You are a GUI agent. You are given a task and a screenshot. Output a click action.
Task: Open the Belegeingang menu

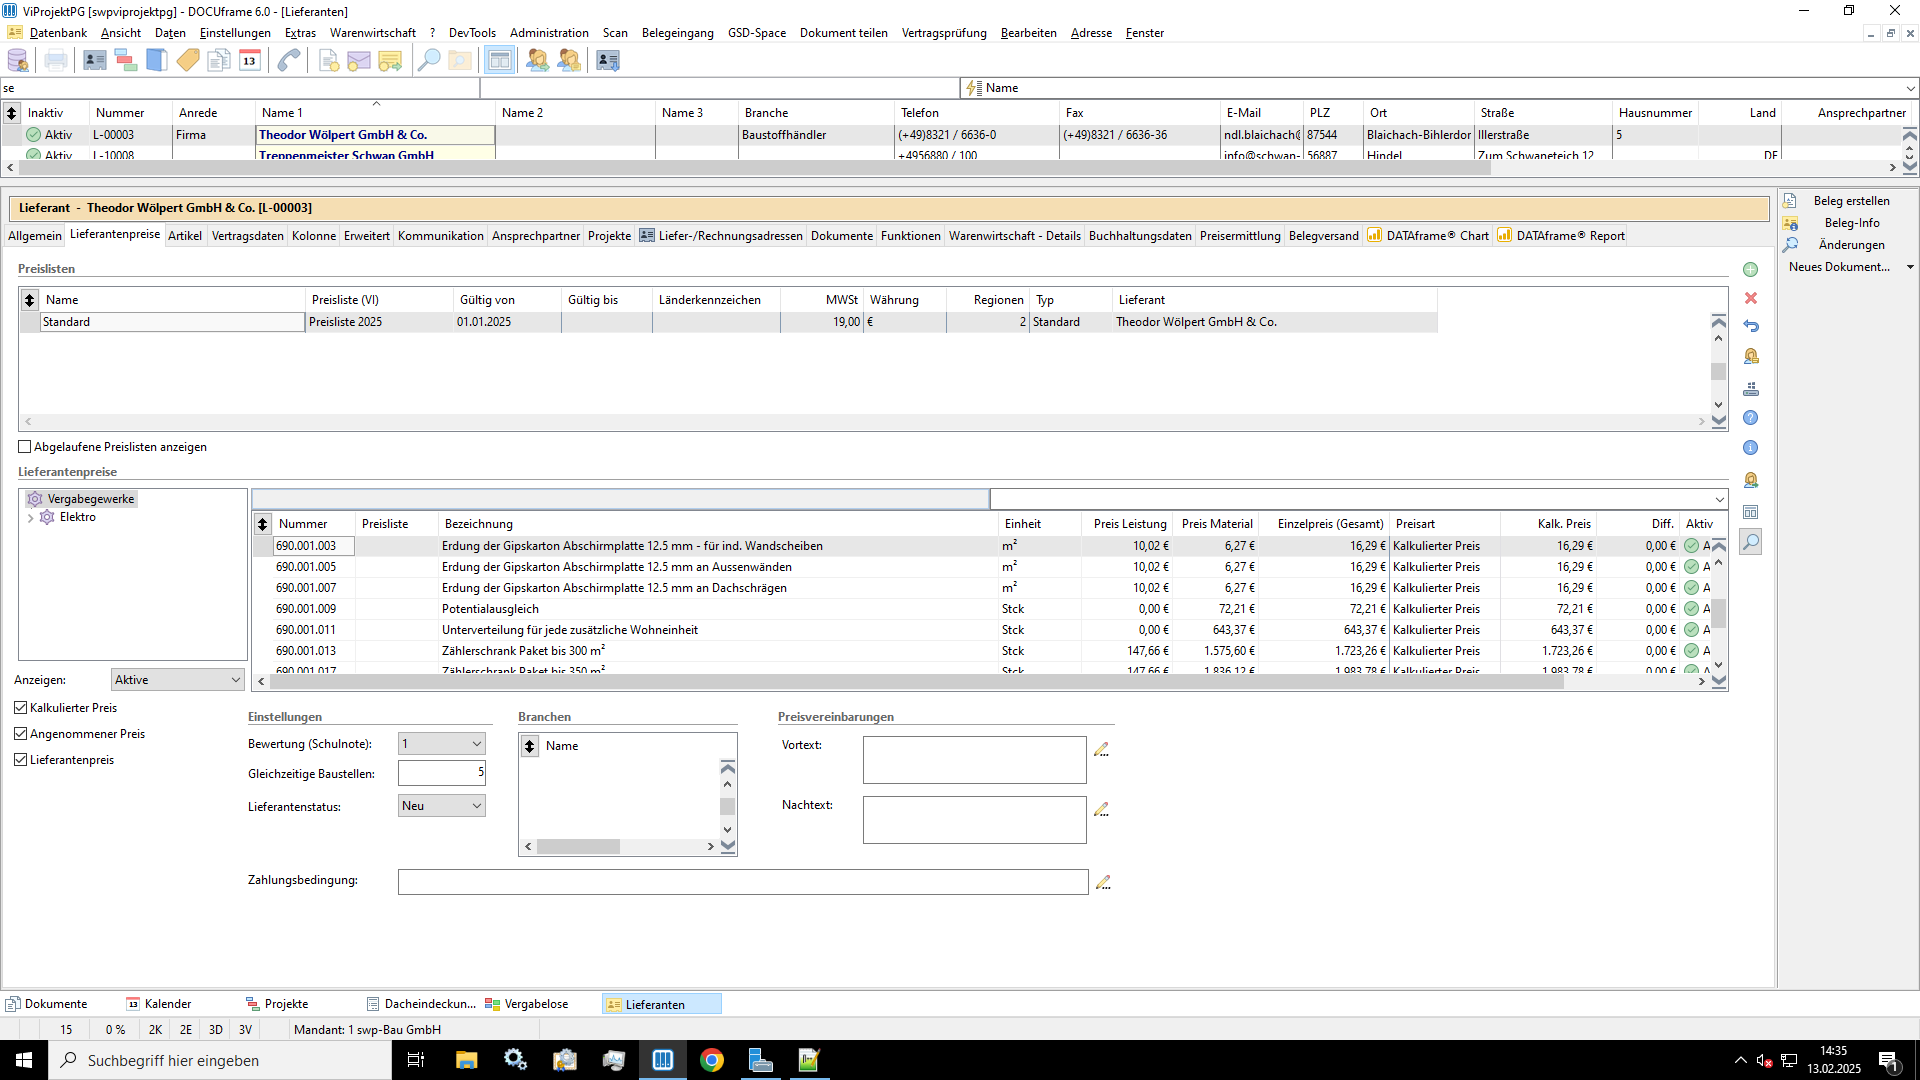tap(677, 33)
